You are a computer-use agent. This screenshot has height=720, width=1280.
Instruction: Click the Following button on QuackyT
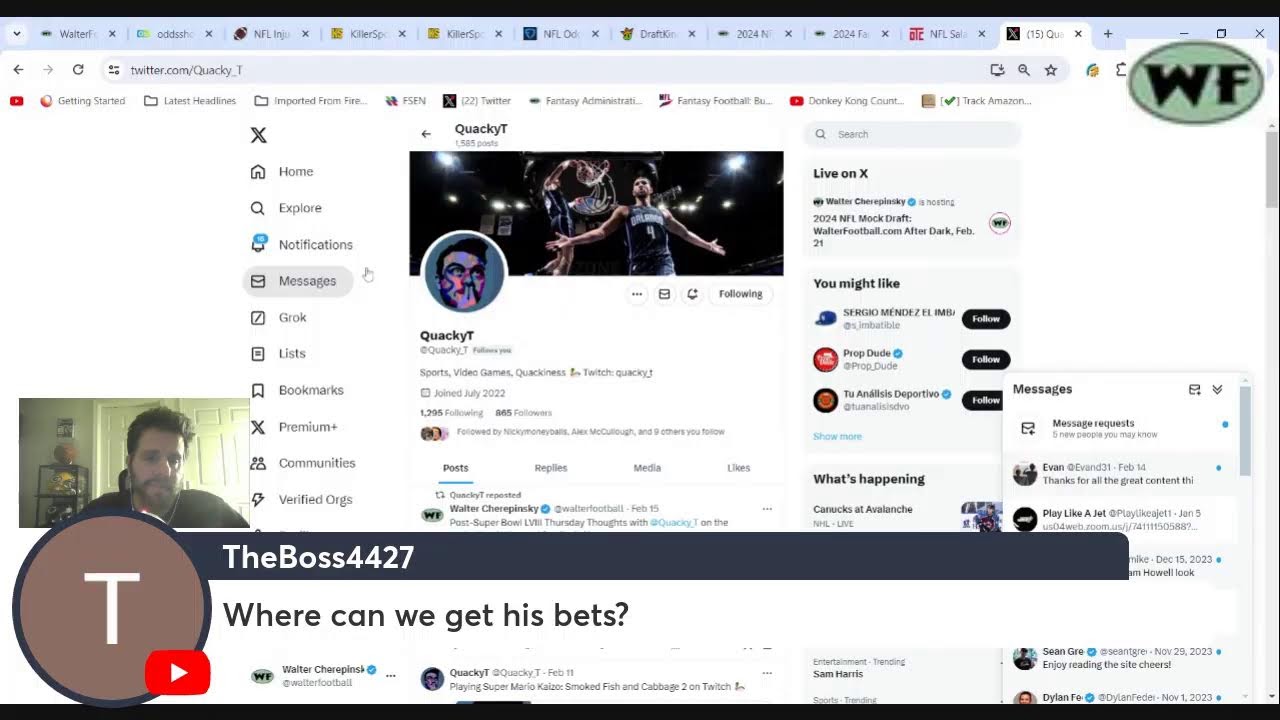click(740, 294)
